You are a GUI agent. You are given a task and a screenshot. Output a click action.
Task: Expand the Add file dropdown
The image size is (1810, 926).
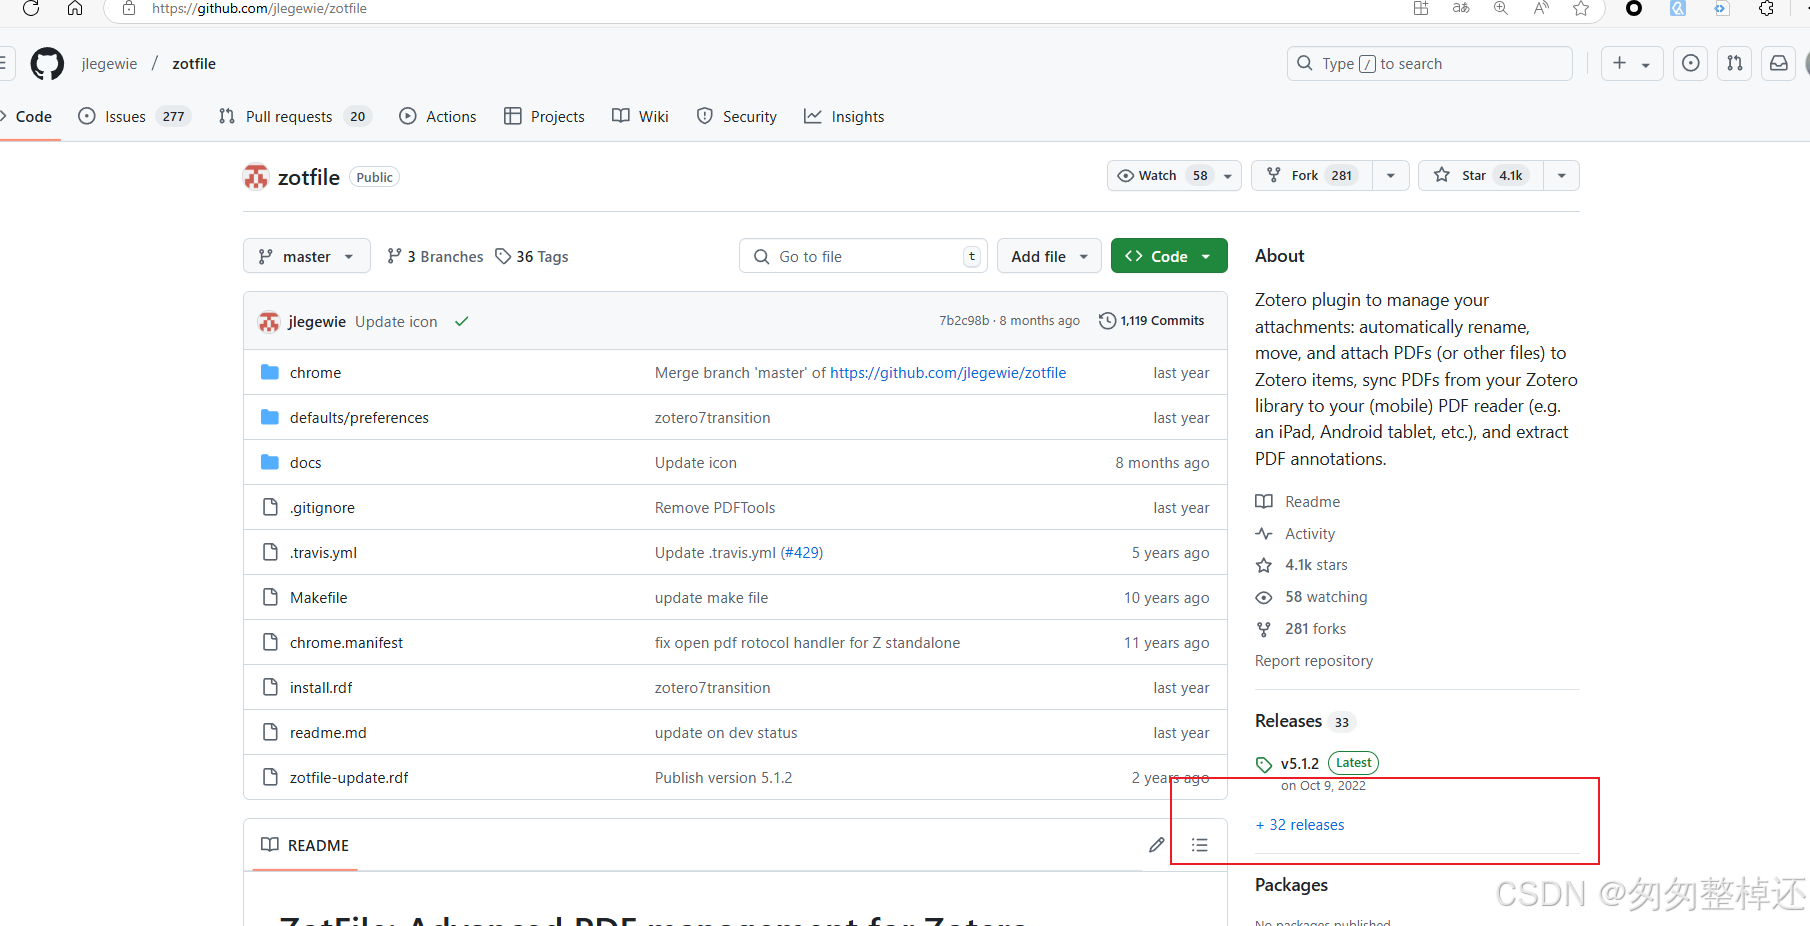click(x=1049, y=256)
